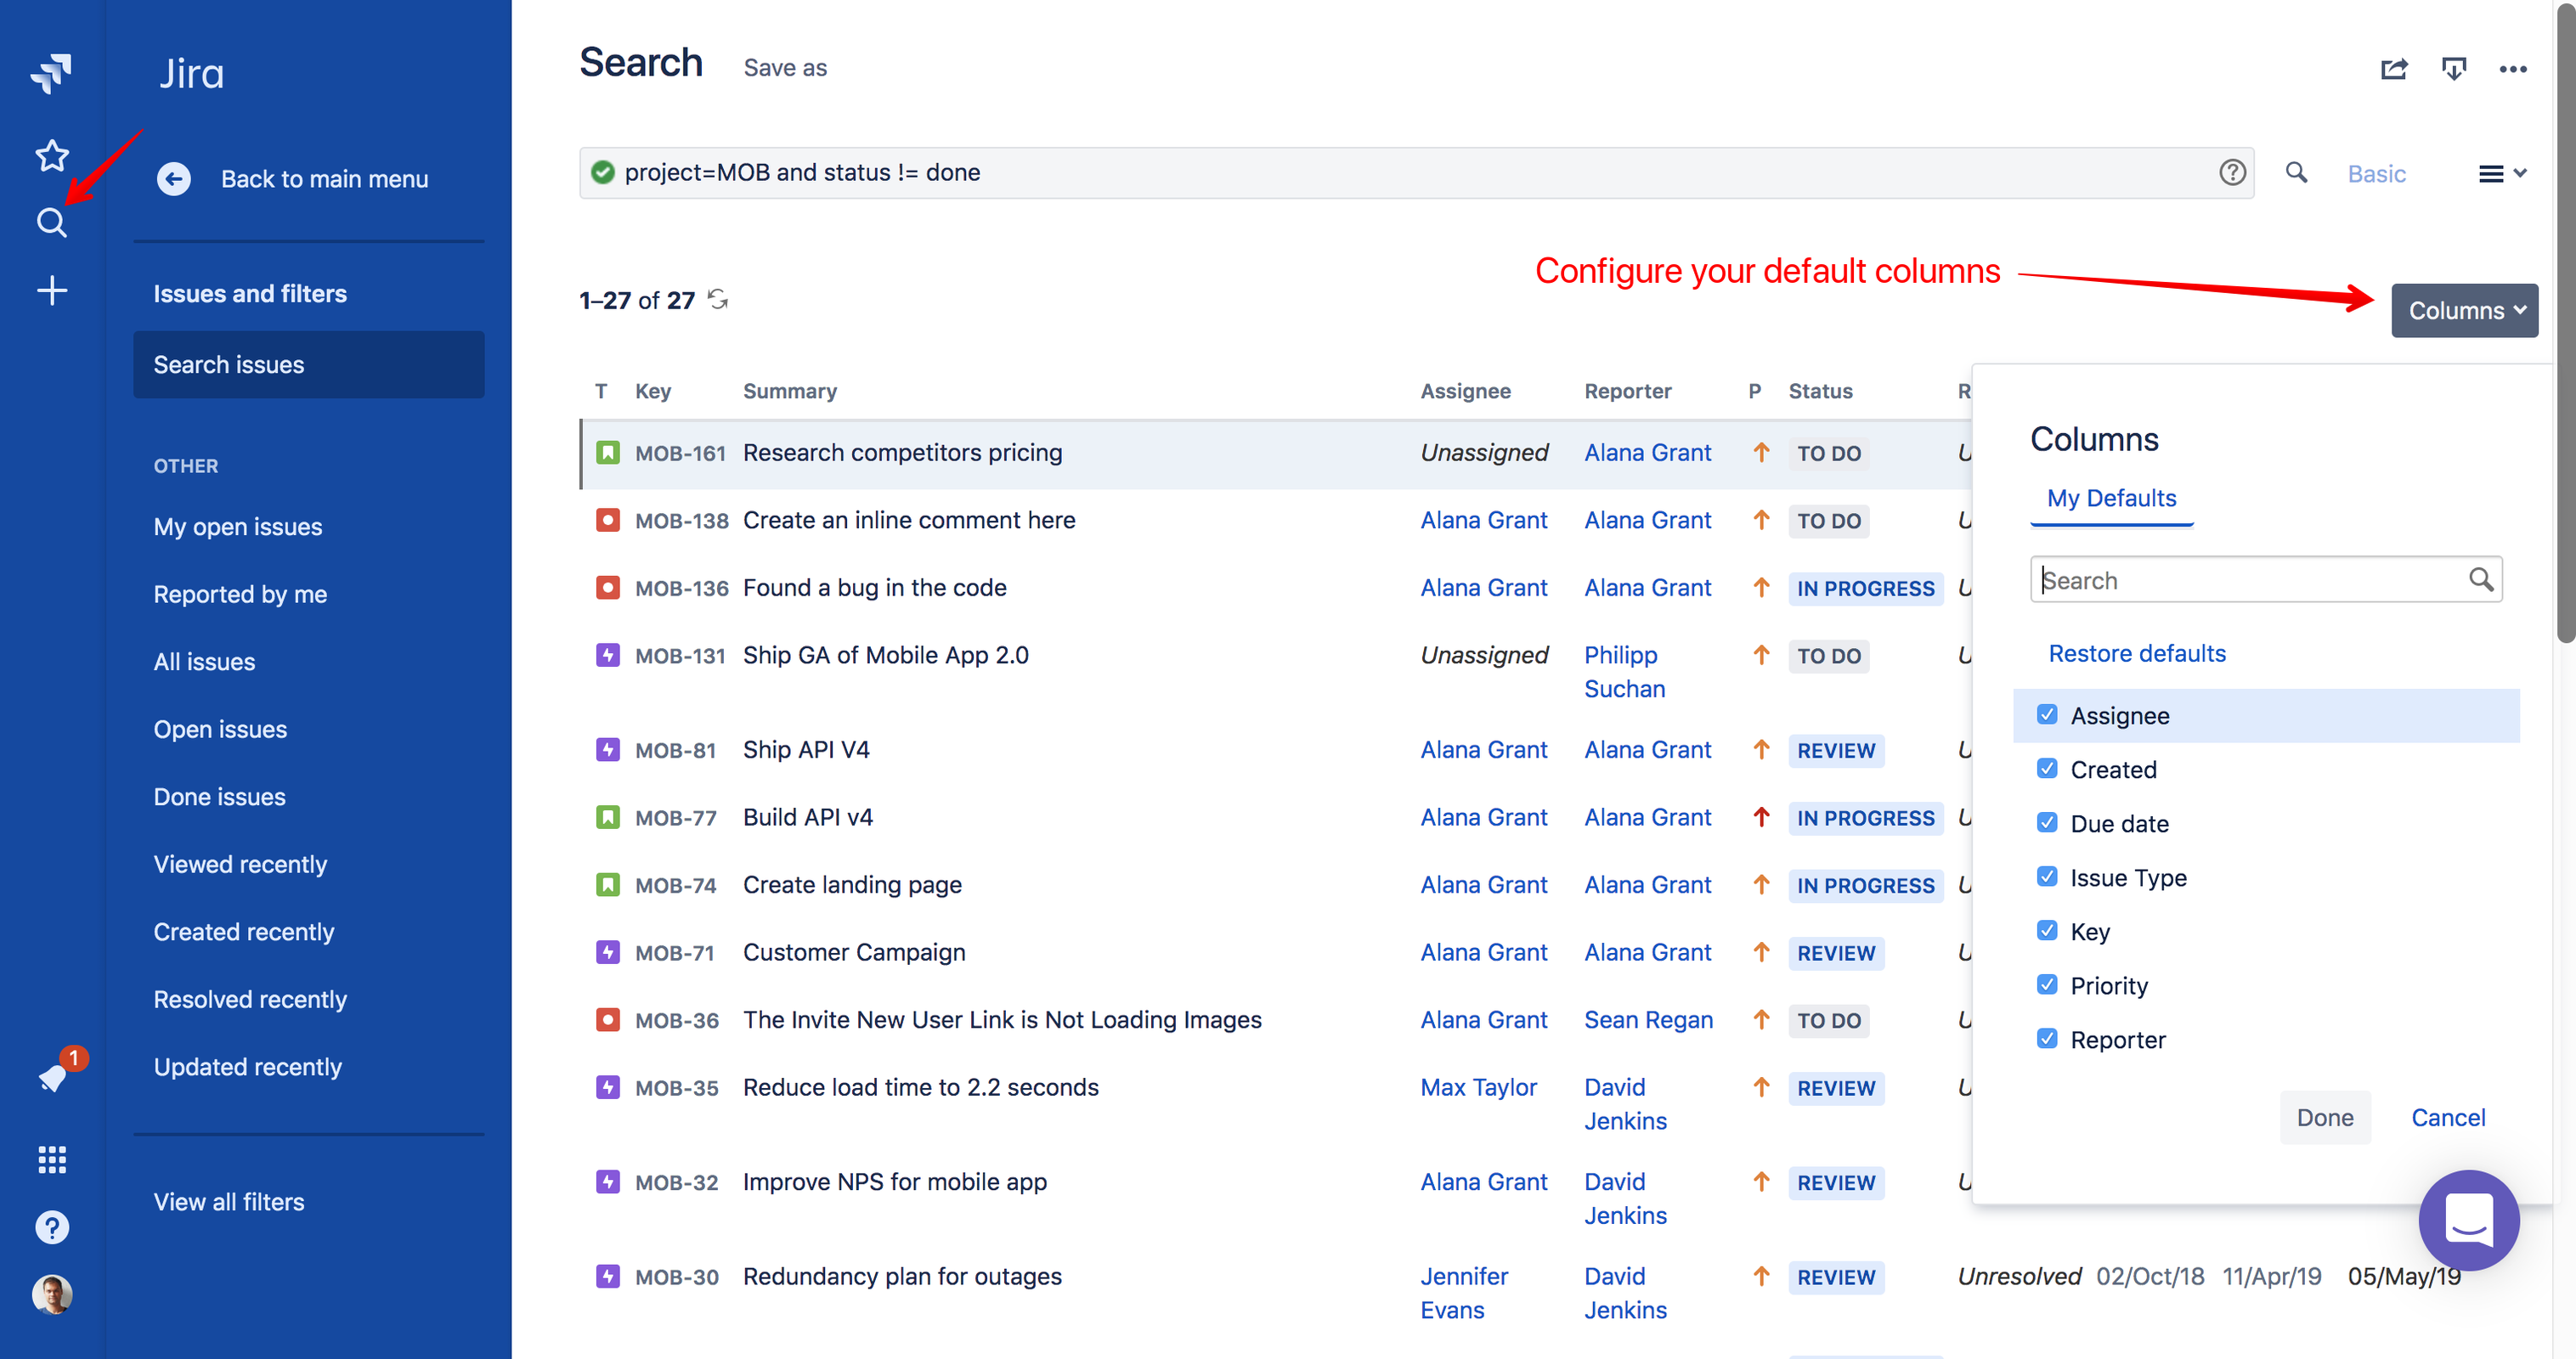The height and width of the screenshot is (1359, 2576).
Task: Click the Done button in Columns panel
Action: pos(2325,1117)
